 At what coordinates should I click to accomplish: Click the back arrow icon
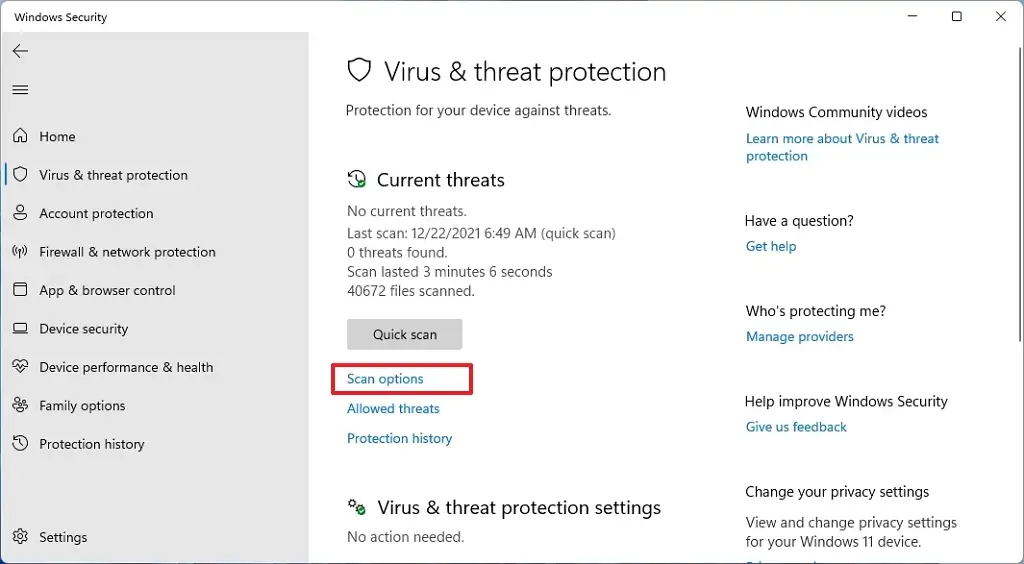(20, 51)
